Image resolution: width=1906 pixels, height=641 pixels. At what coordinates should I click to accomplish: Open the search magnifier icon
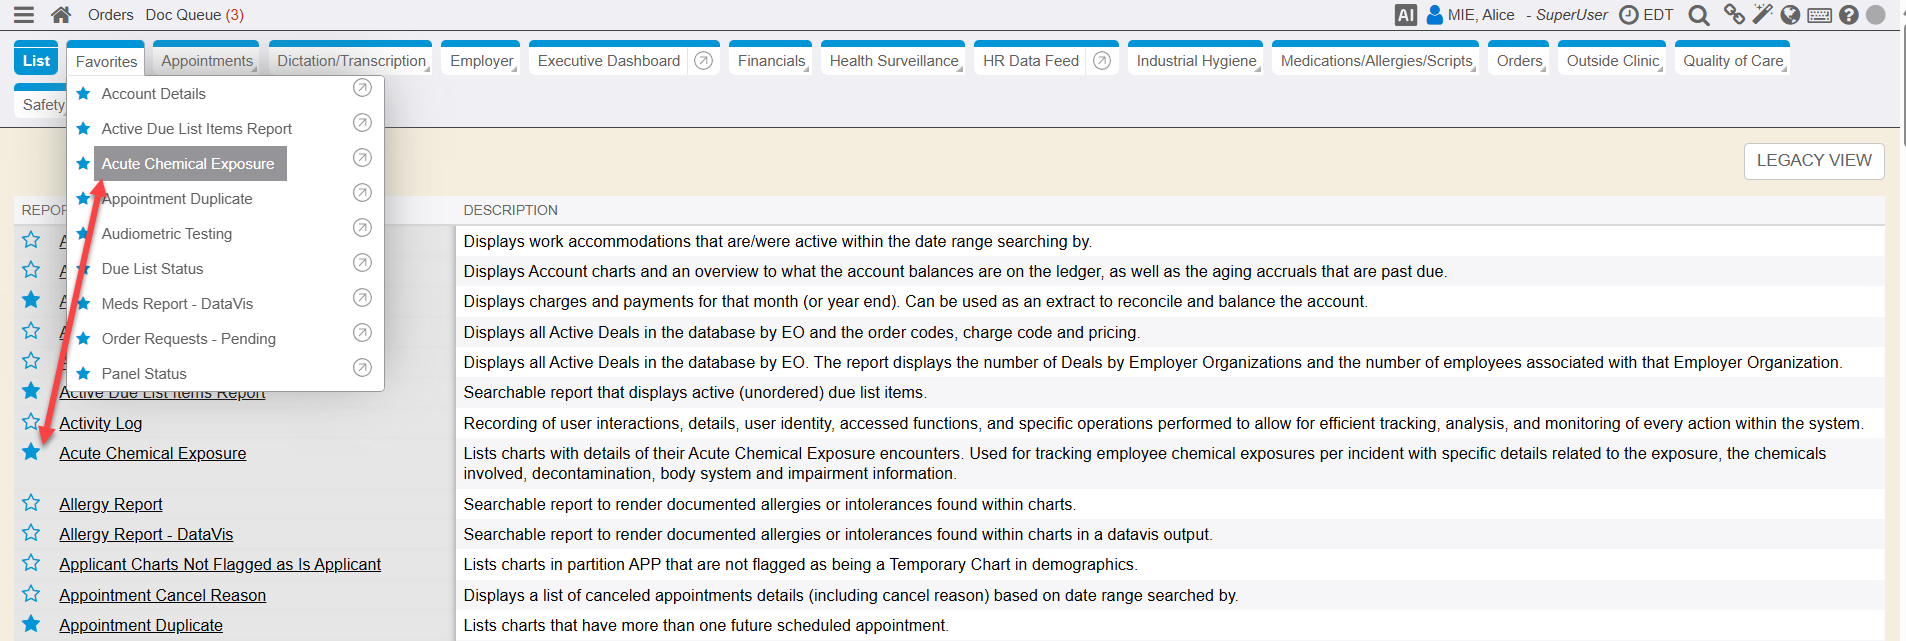click(1698, 15)
